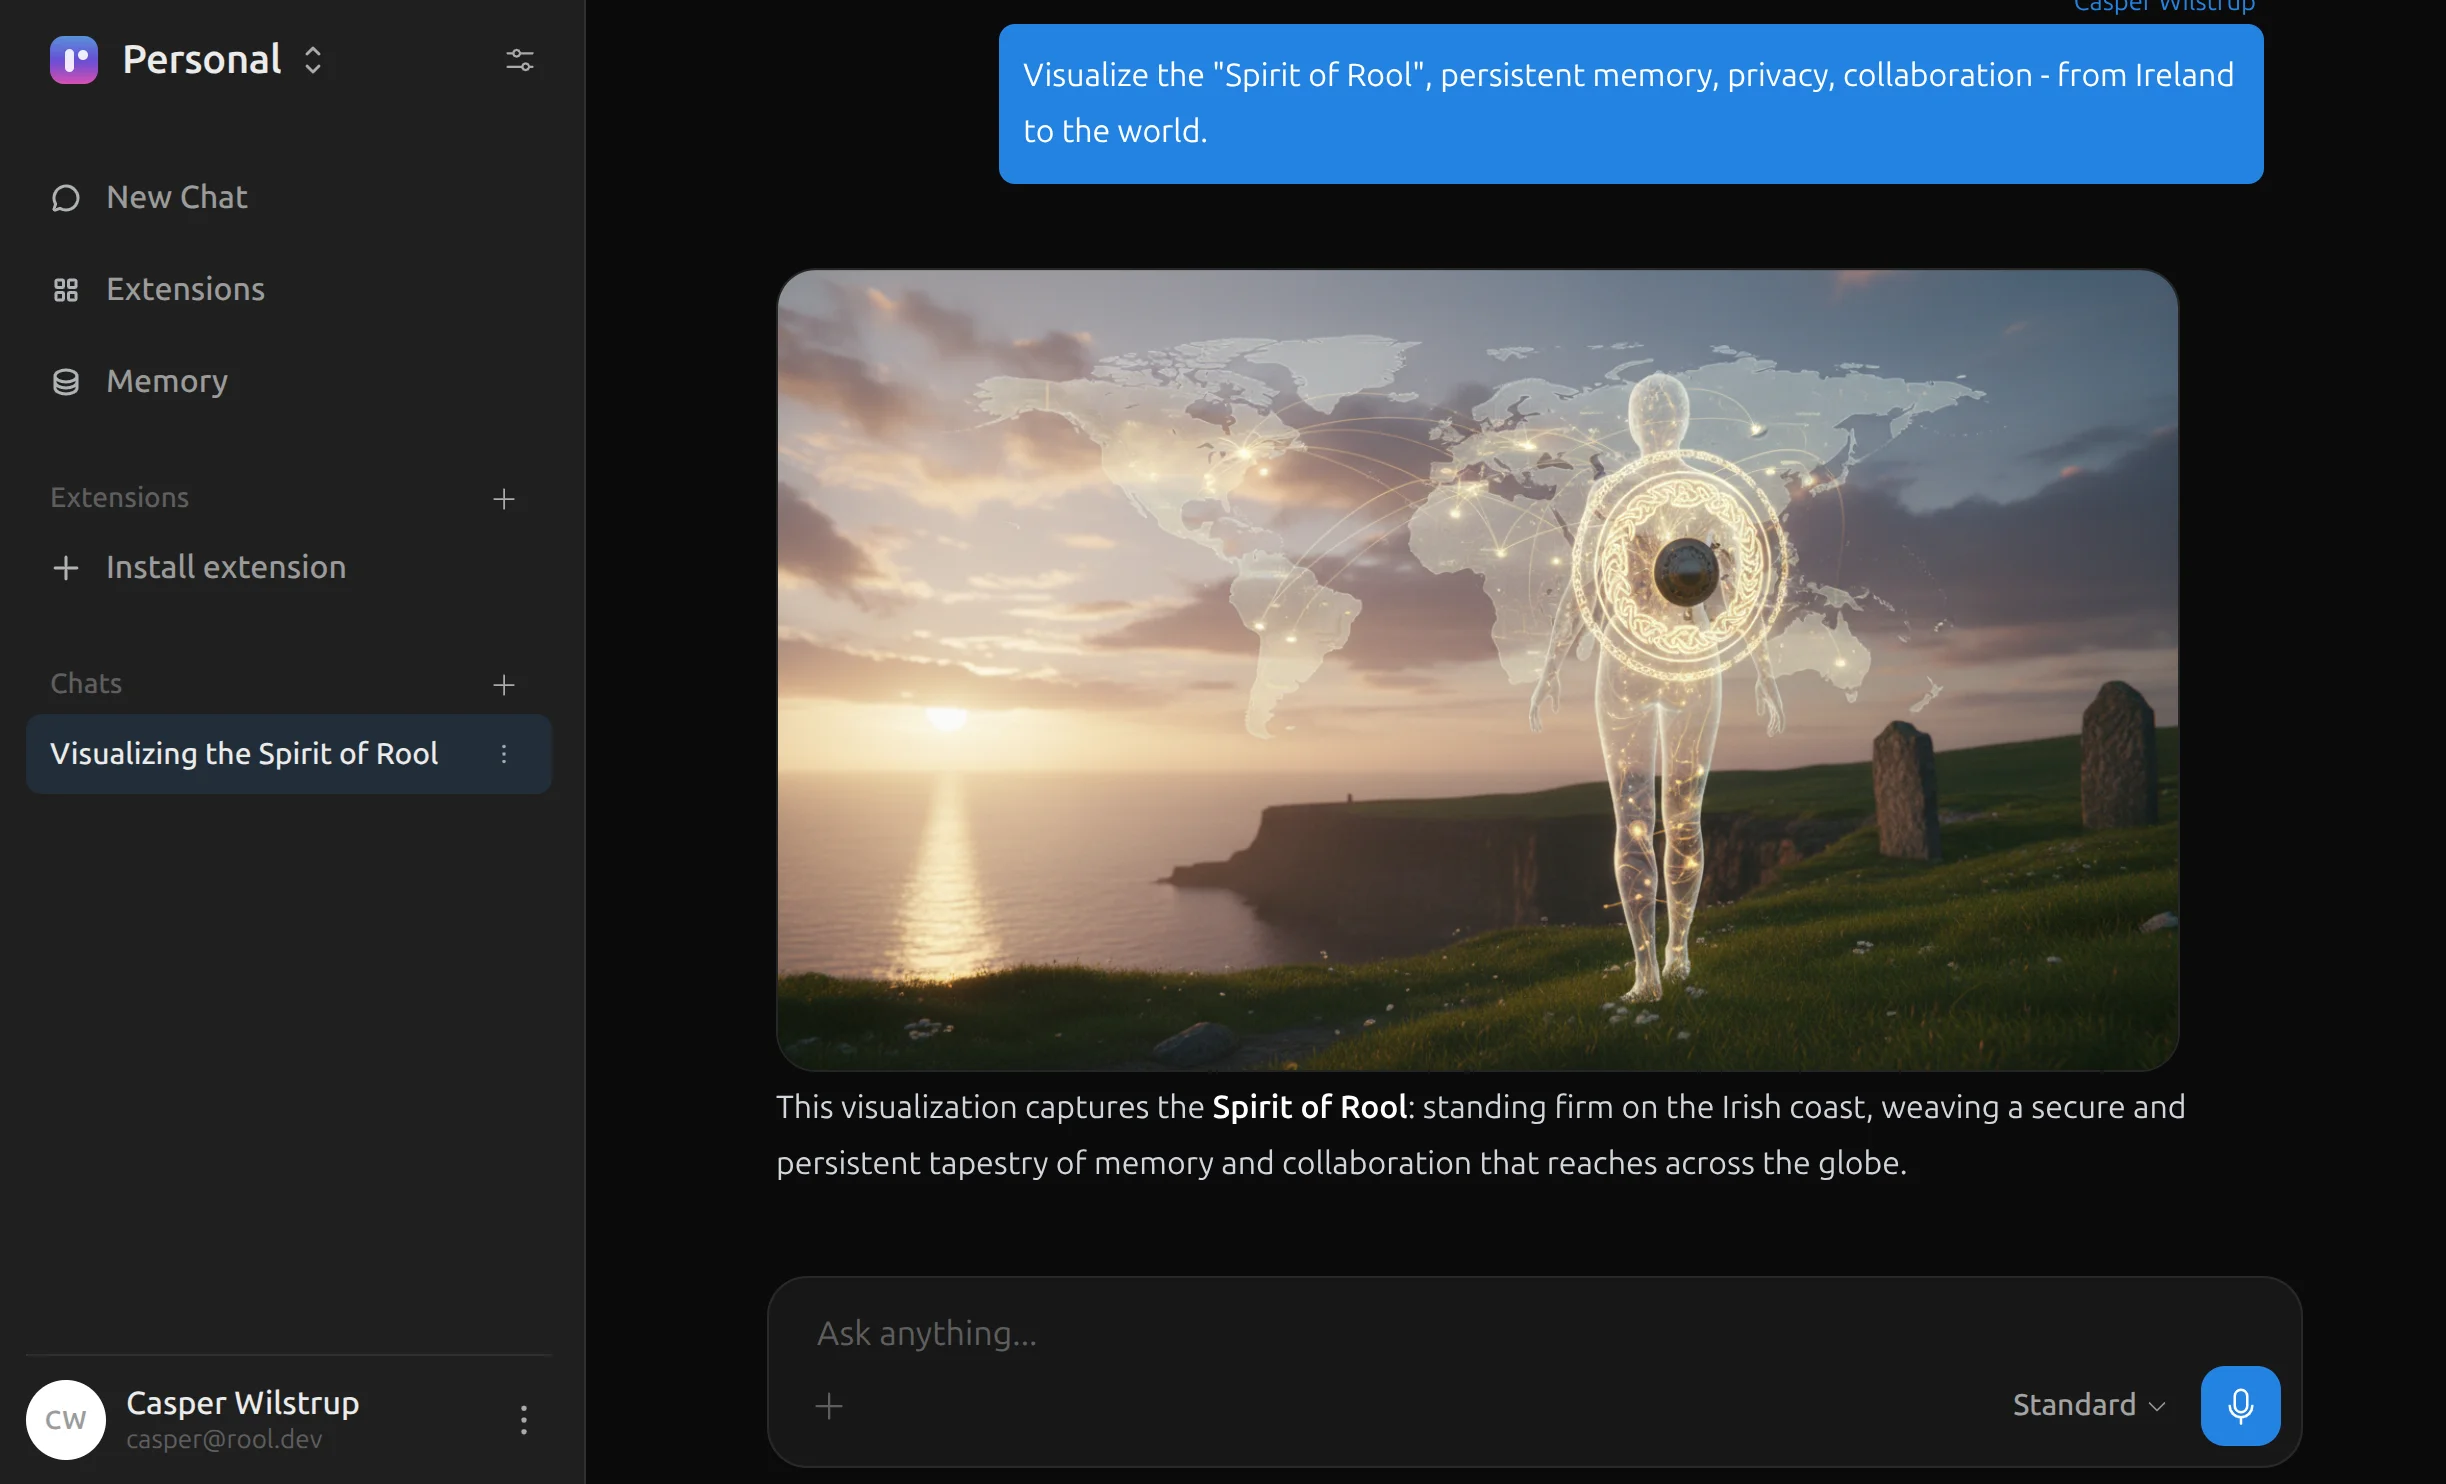Select the Visualizing the Spirit of Rool chat

point(245,753)
